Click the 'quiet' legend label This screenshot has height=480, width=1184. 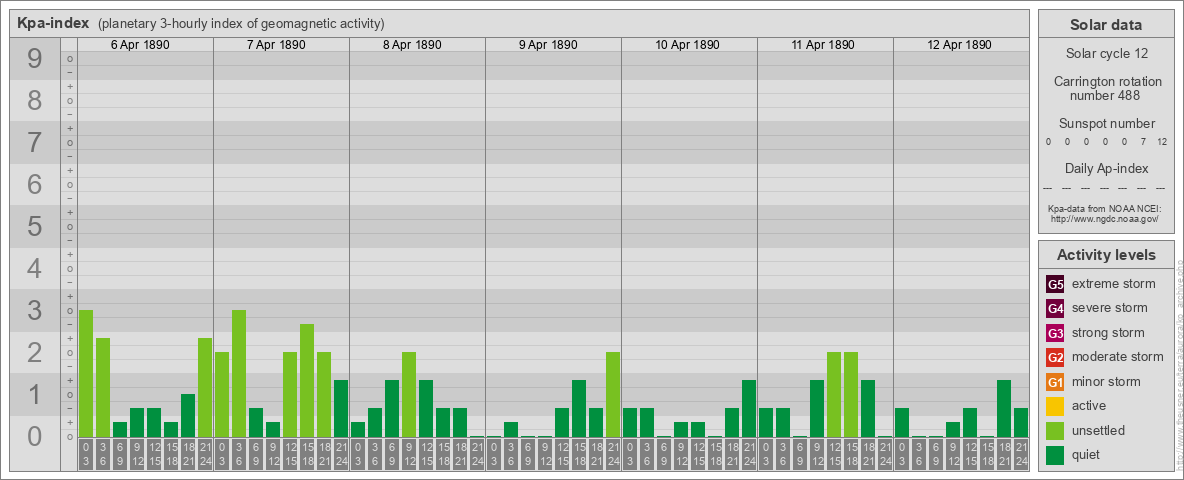tap(1087, 454)
